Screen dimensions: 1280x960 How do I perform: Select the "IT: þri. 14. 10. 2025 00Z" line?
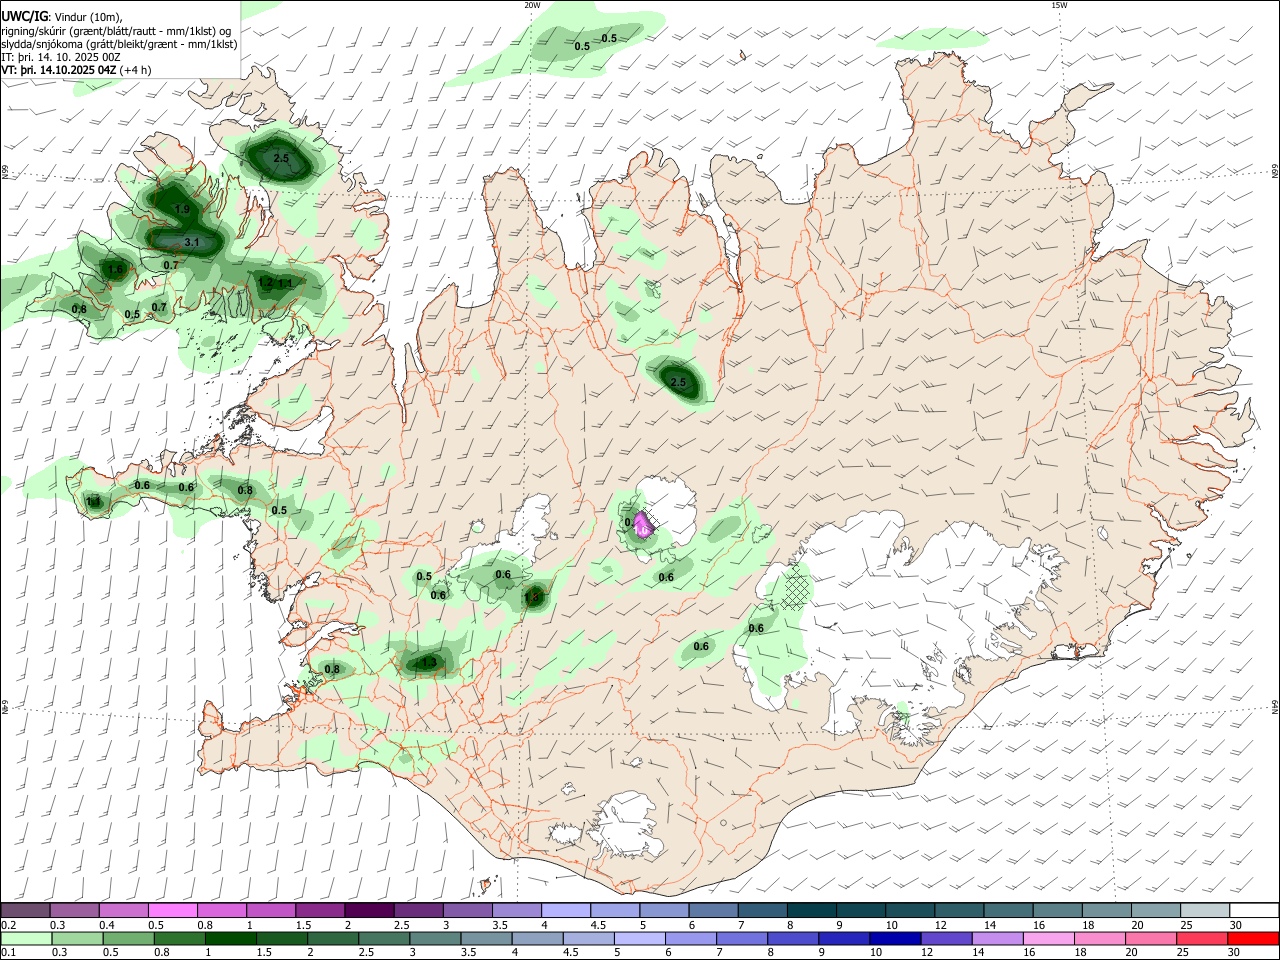[61, 57]
